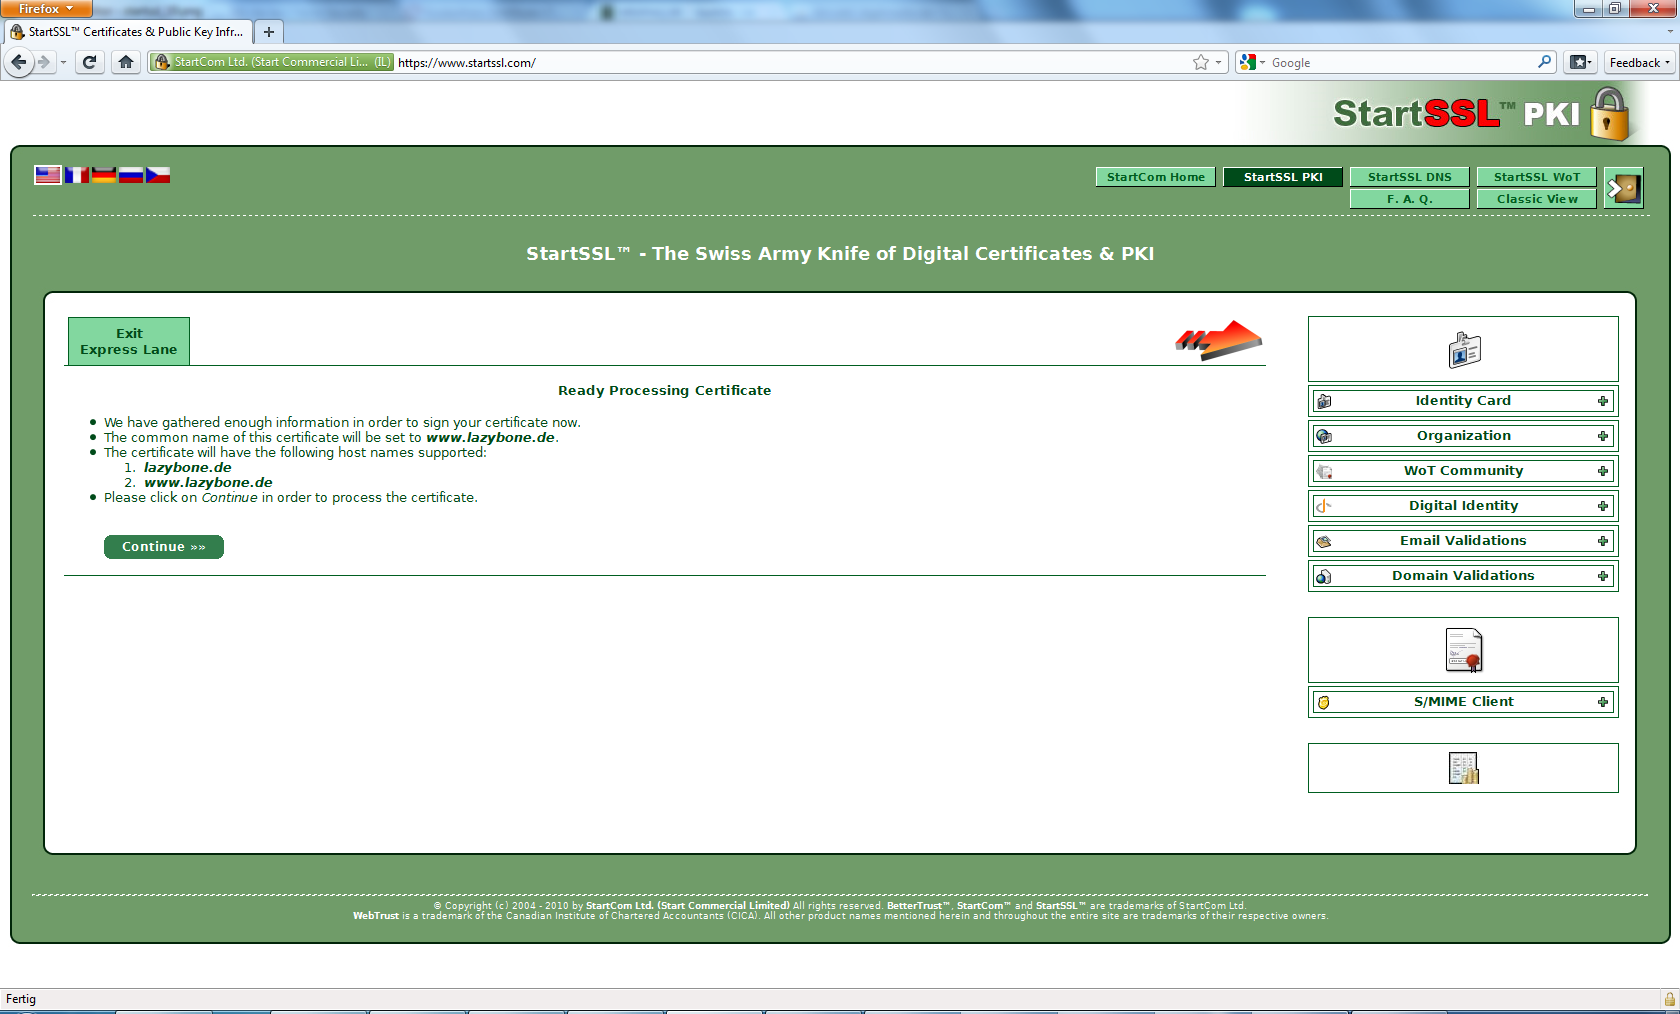Click the Domain Validations row icon
The width and height of the screenshot is (1680, 1014).
click(1324, 576)
